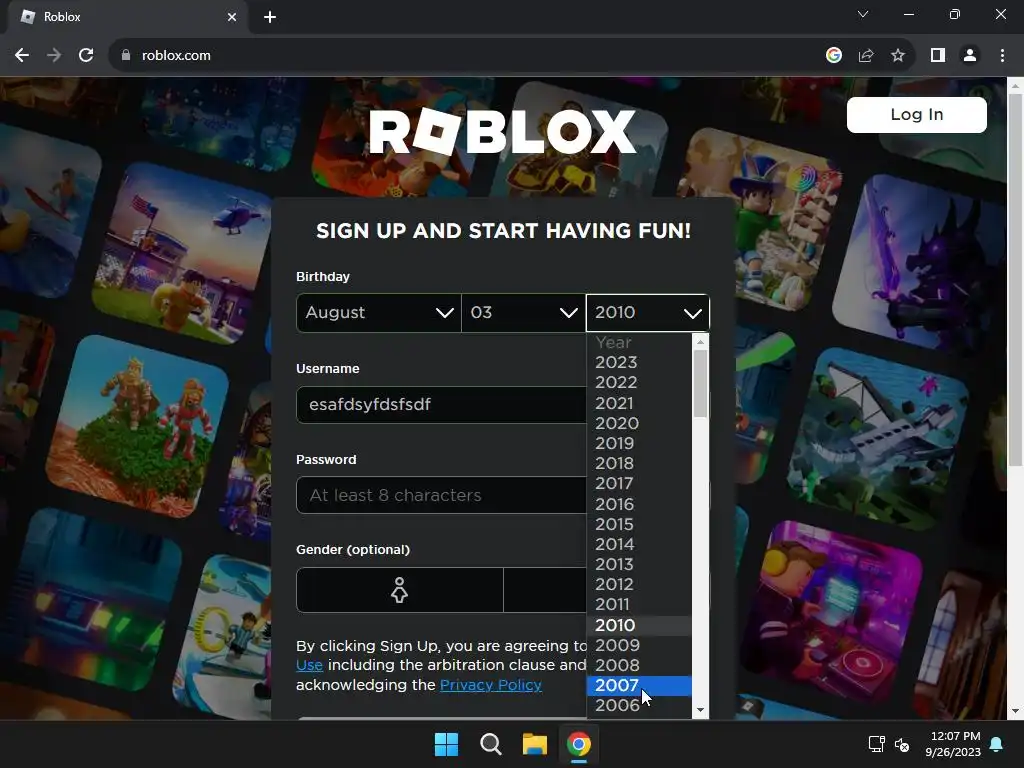This screenshot has width=1024, height=768.
Task: Pick 2013 from the year options
Action: click(639, 564)
